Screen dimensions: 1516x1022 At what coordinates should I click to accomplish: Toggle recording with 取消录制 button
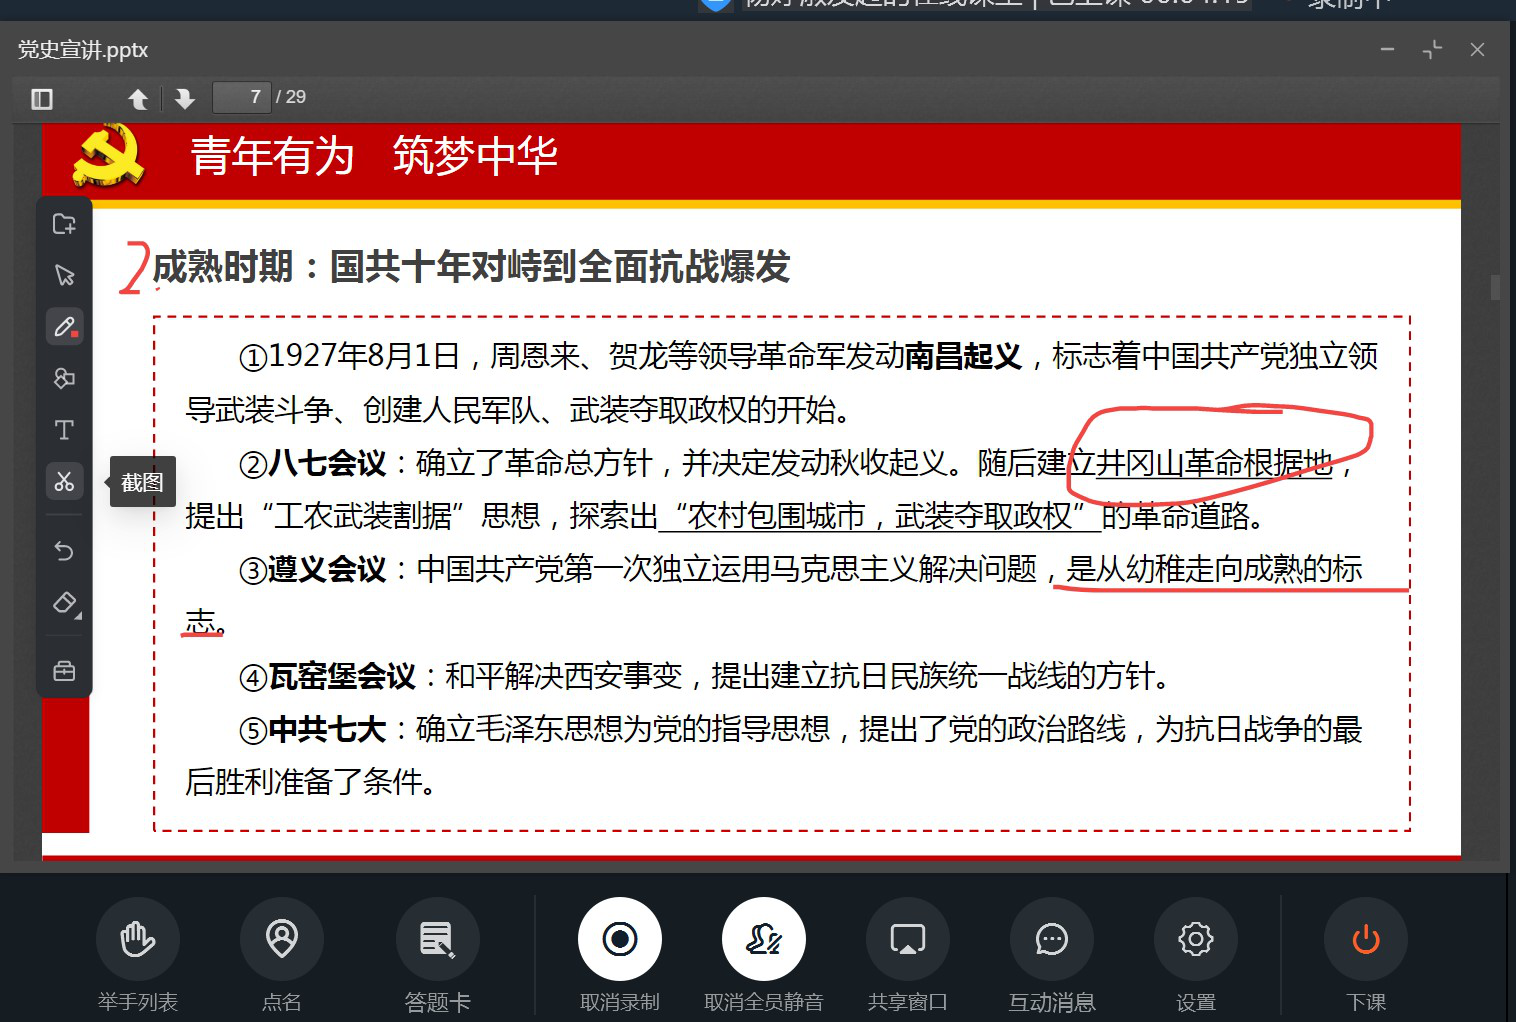tap(619, 939)
